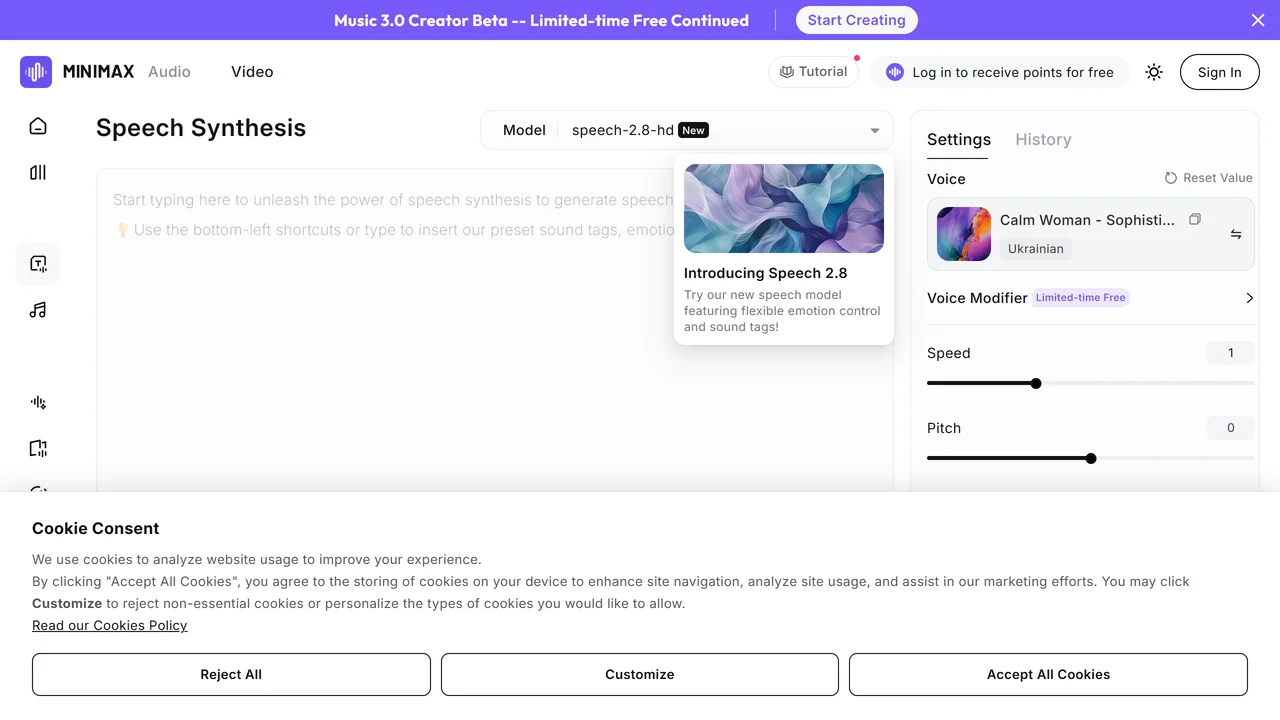Click the sidebar icon with three vertical bars
Screen dimensions: 1280x720
coord(38,172)
